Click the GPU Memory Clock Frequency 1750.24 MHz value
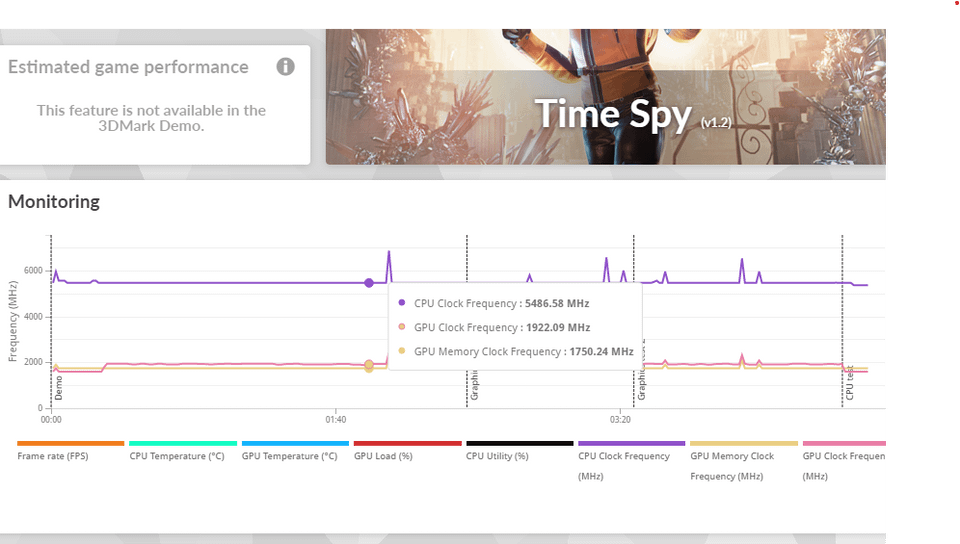 click(601, 352)
